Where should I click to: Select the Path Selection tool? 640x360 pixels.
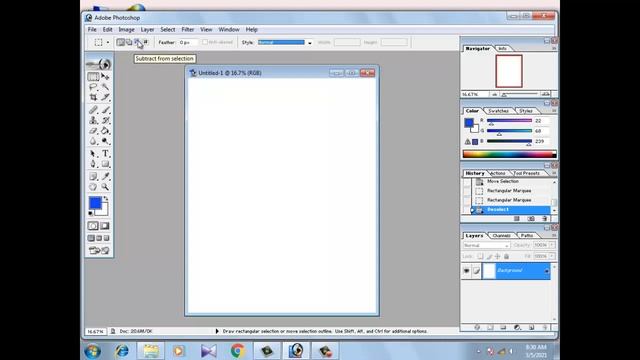[x=93, y=153]
